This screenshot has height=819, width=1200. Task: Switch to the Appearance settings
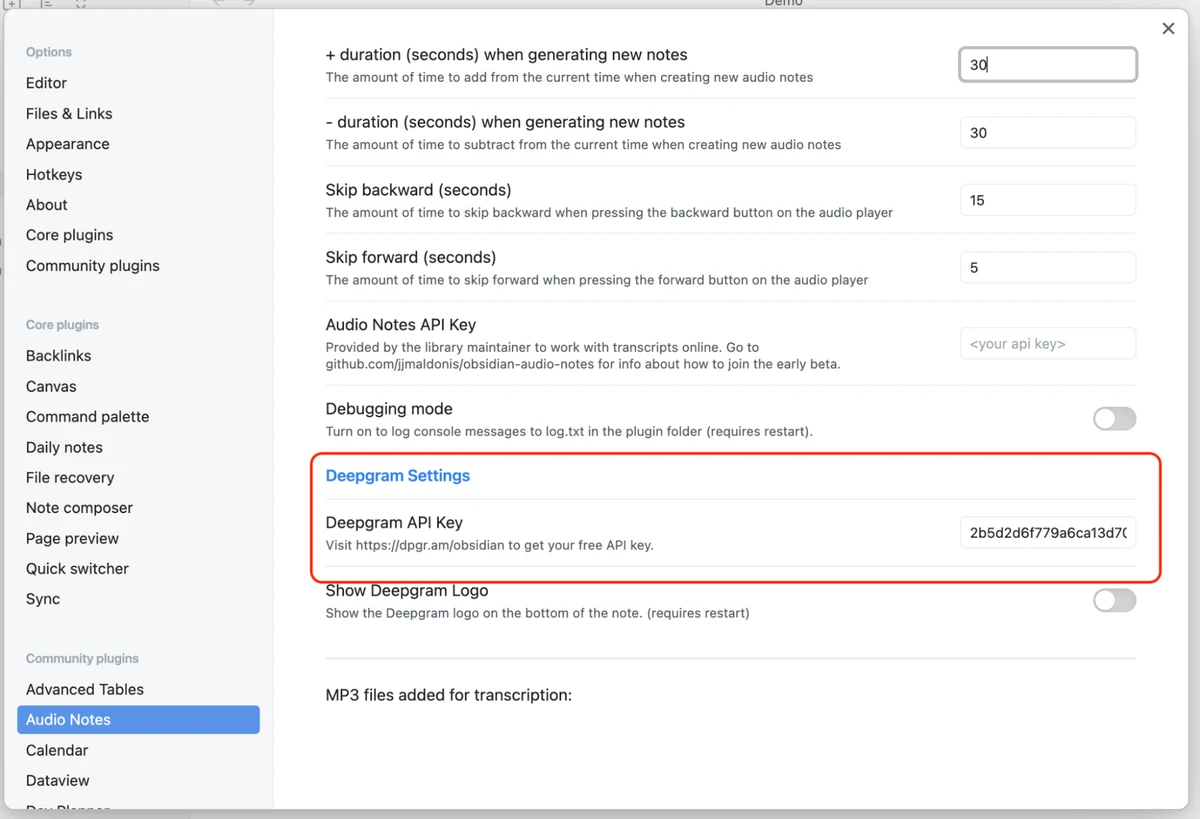pos(67,143)
